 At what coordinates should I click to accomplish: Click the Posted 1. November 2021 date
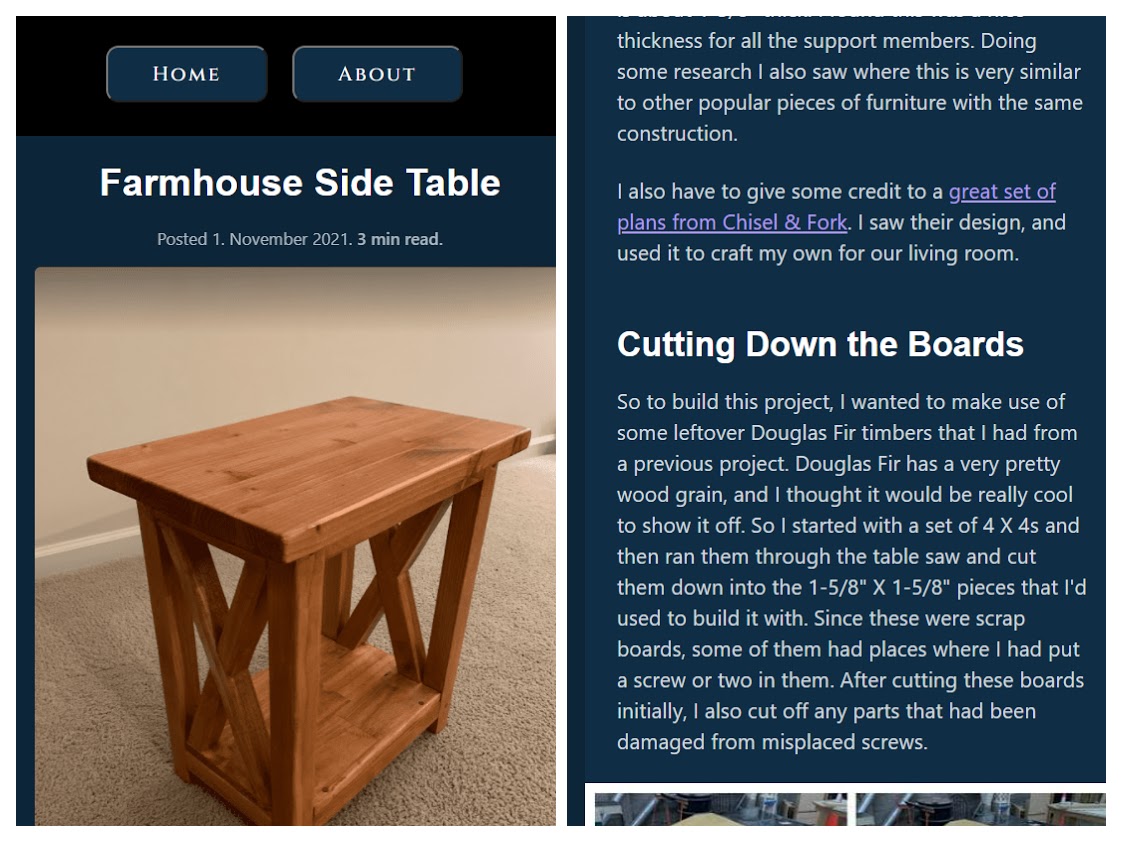[x=254, y=240]
